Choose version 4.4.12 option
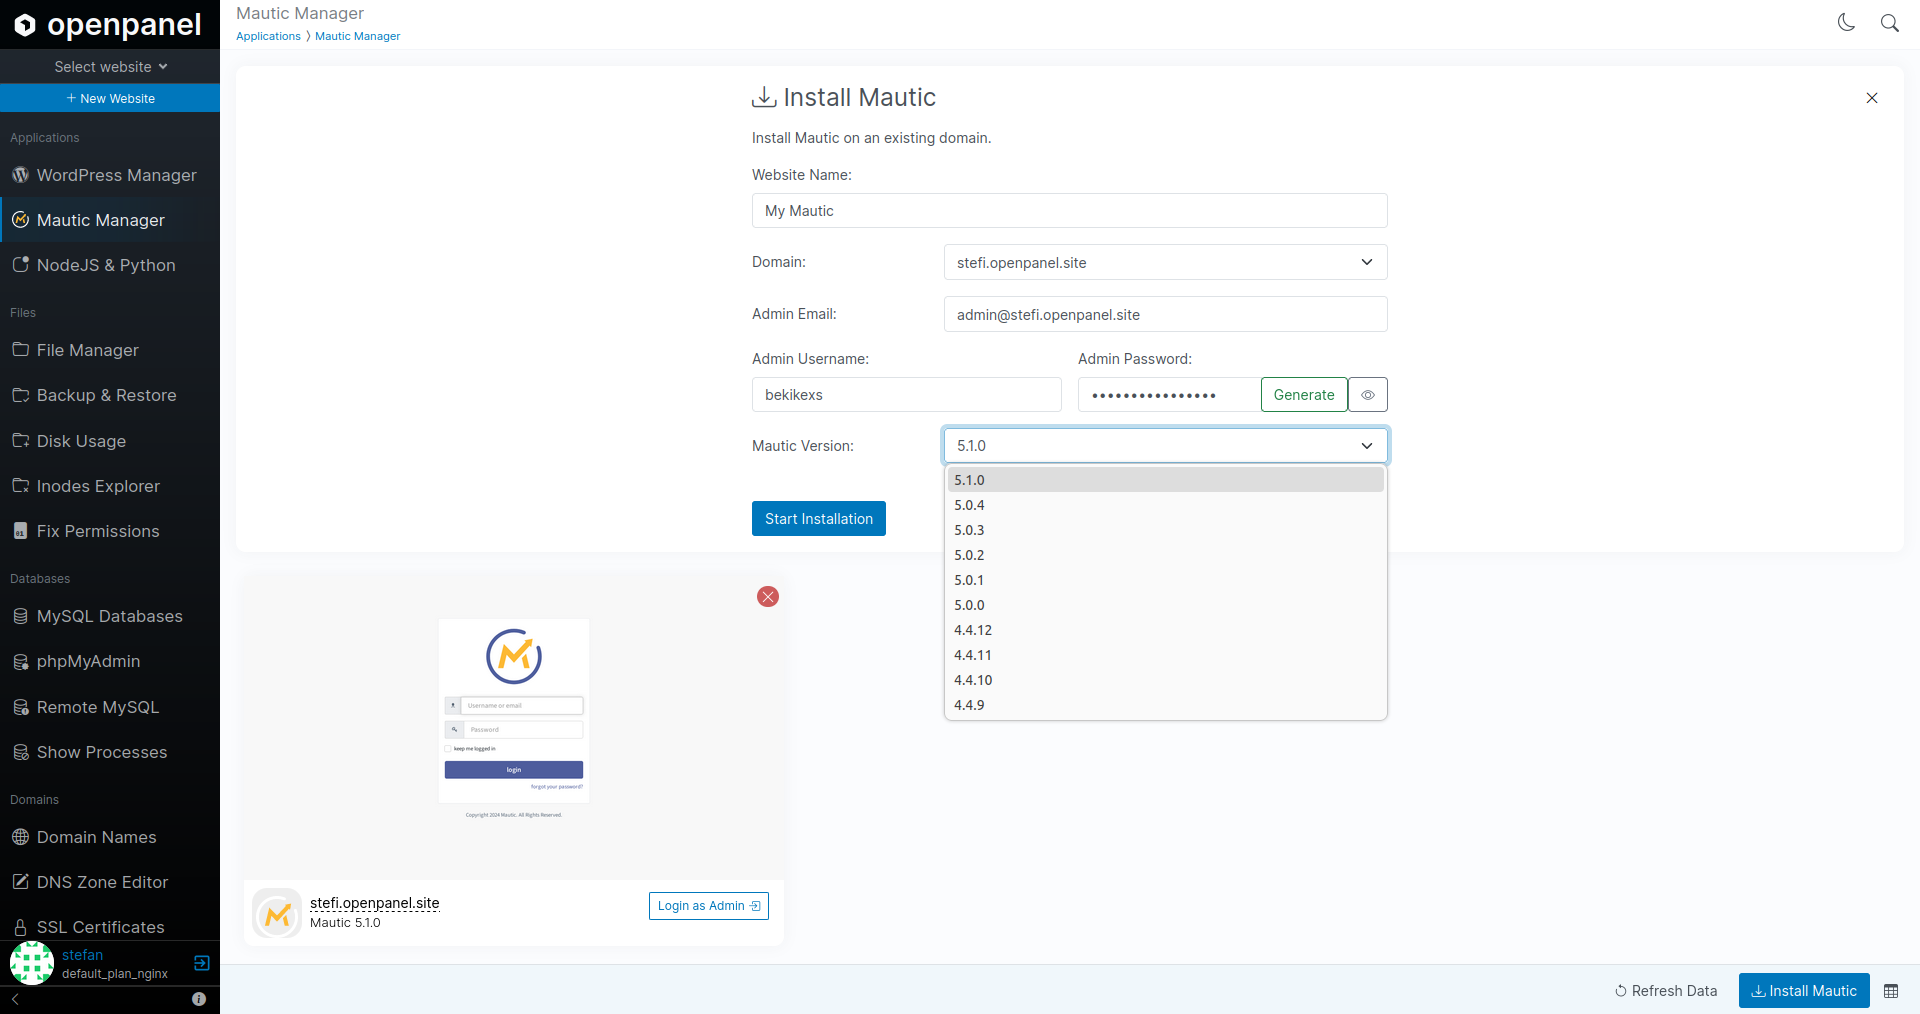Screen dimensions: 1920x1014 (x=1165, y=630)
